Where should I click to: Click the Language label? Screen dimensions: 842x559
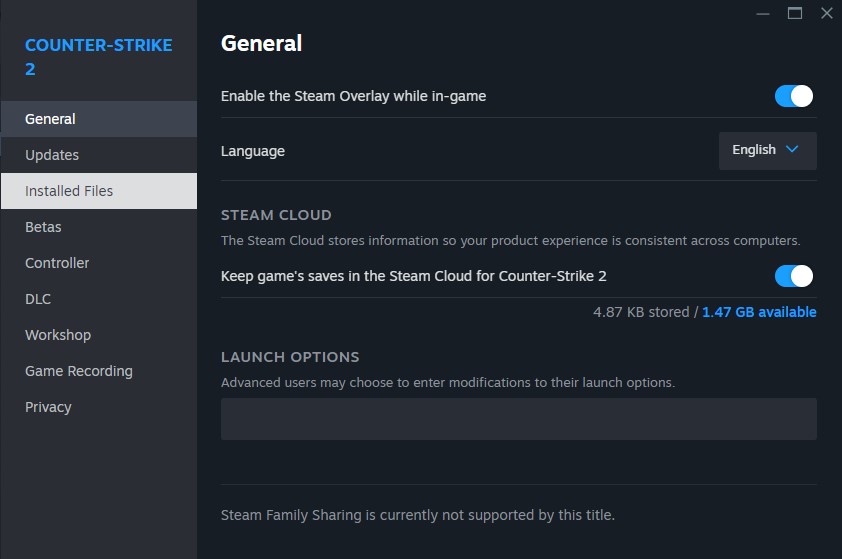point(253,151)
